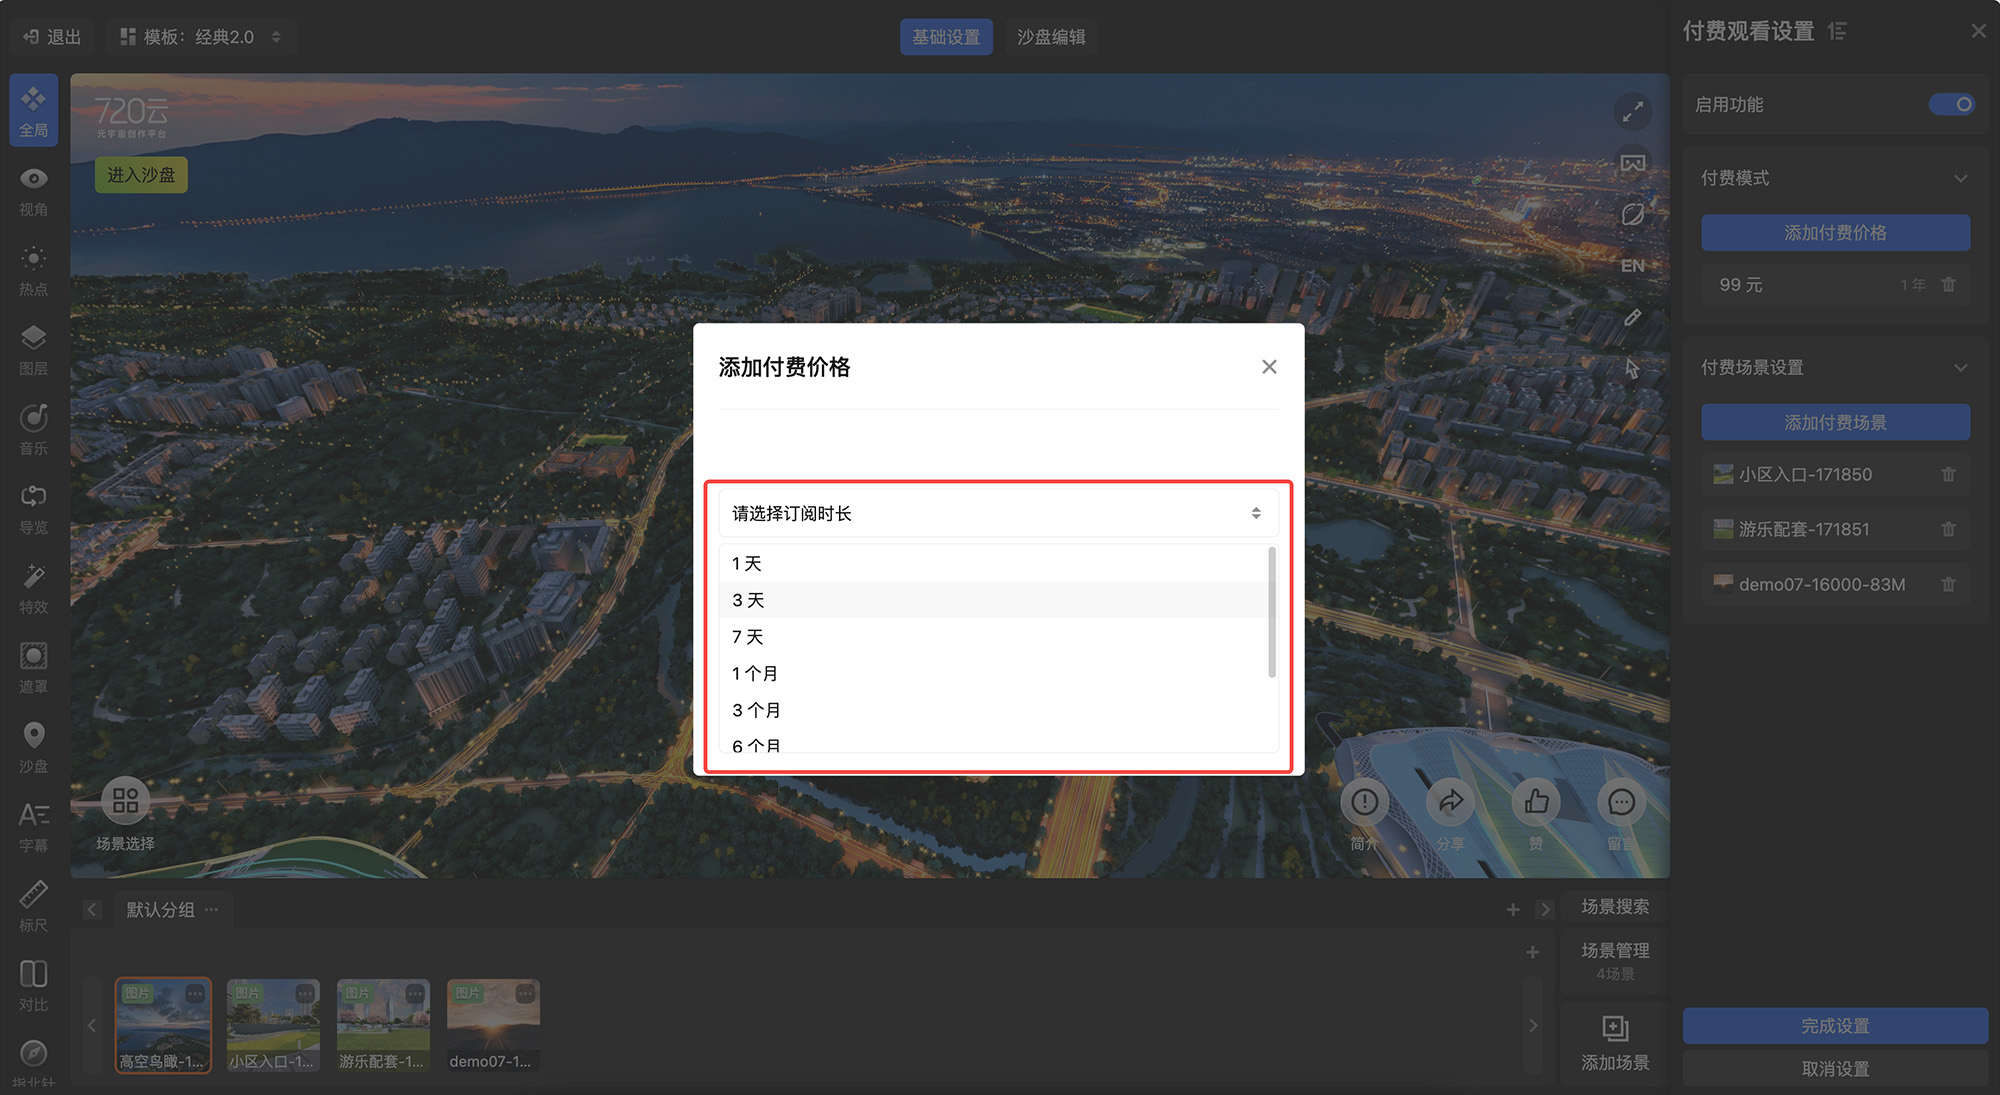This screenshot has height=1095, width=2000.
Task: Click the 添加付费场景 button
Action: 1834,423
